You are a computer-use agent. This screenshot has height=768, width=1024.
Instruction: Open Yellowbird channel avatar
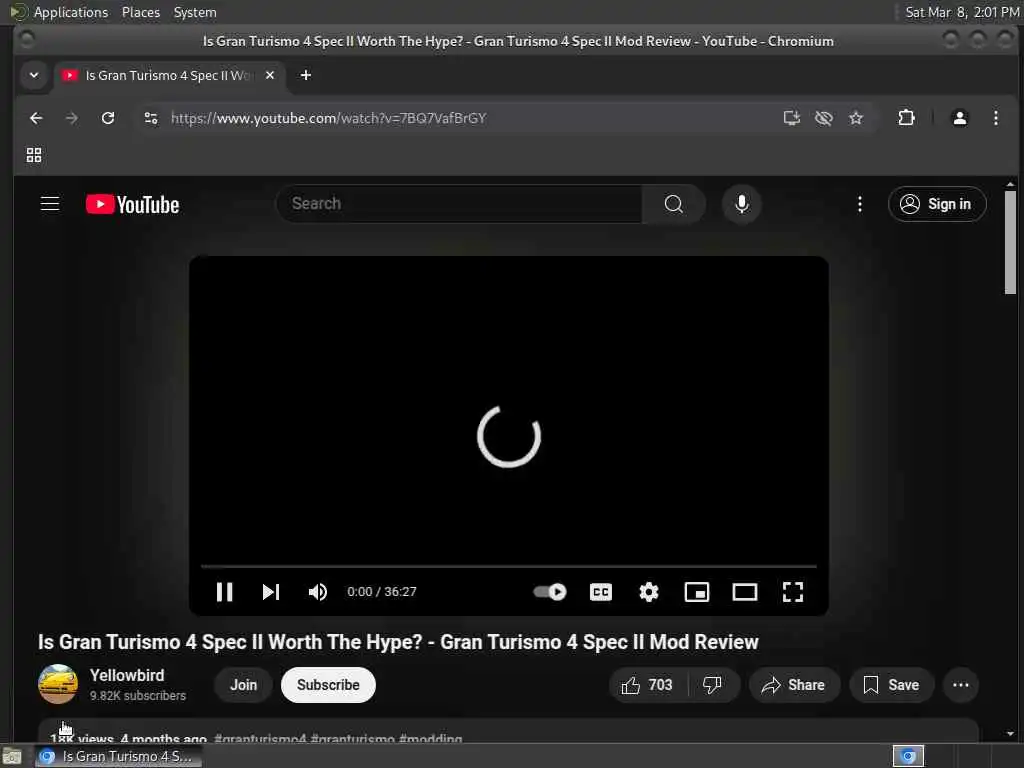57,684
